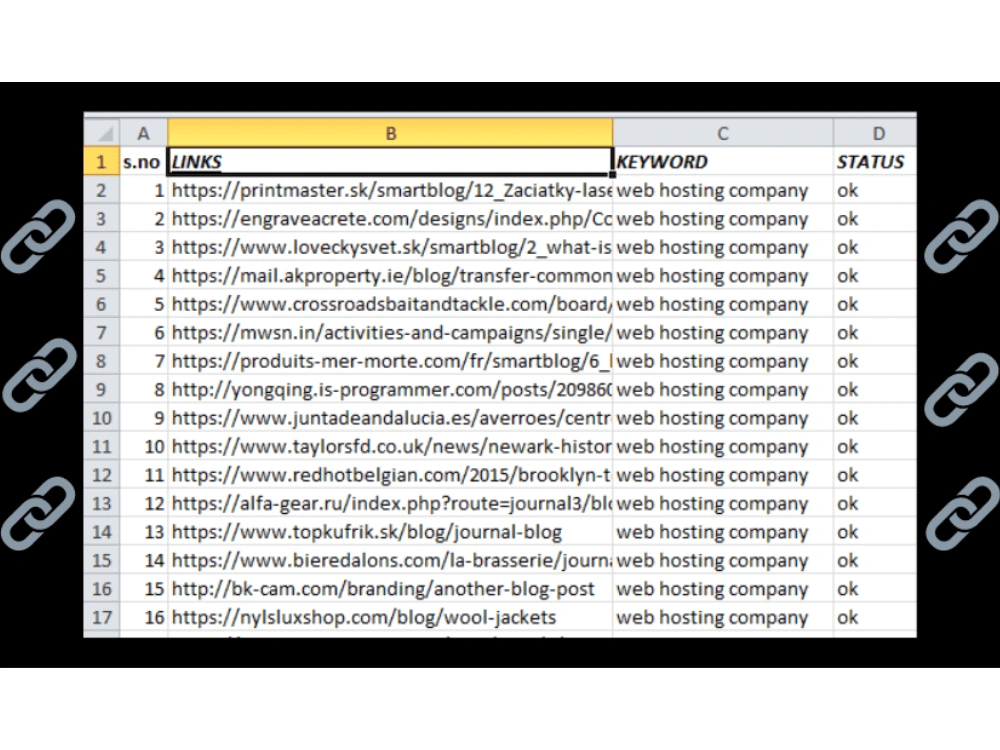Click the alfa-gear.ru link cell
Image resolution: width=1000 pixels, height=750 pixels.
point(390,503)
